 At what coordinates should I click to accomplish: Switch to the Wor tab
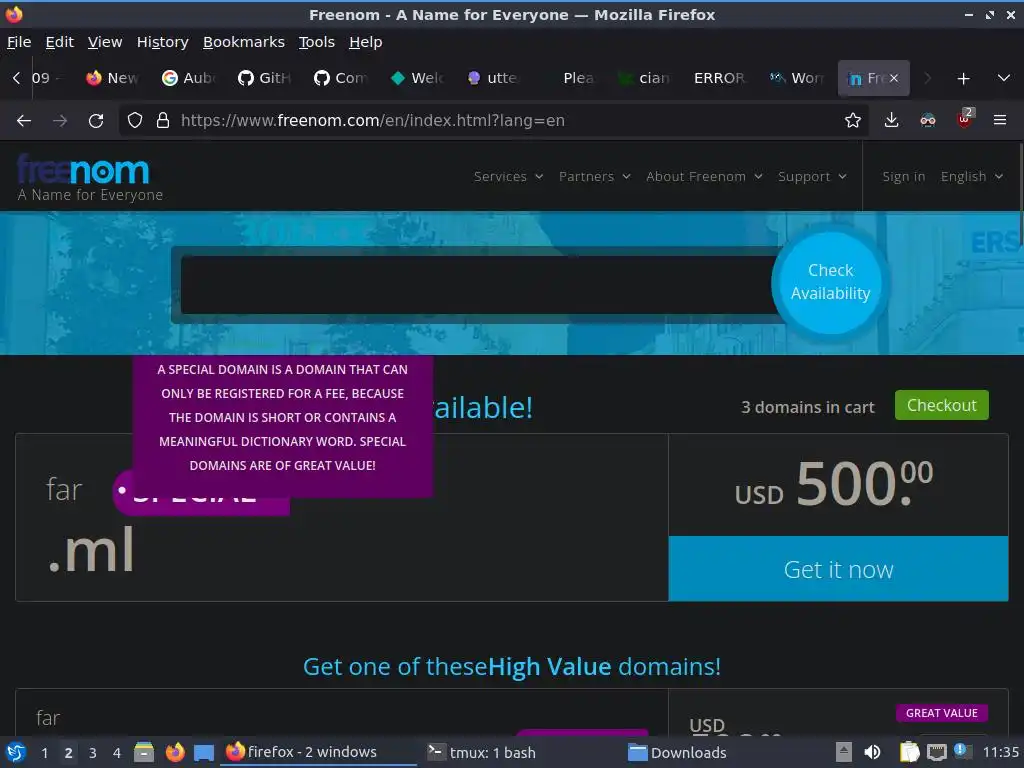click(x=797, y=78)
